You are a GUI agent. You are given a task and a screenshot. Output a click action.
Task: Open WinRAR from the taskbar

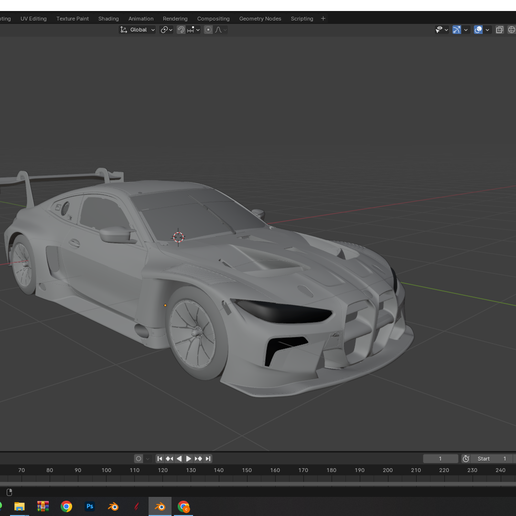tap(43, 507)
